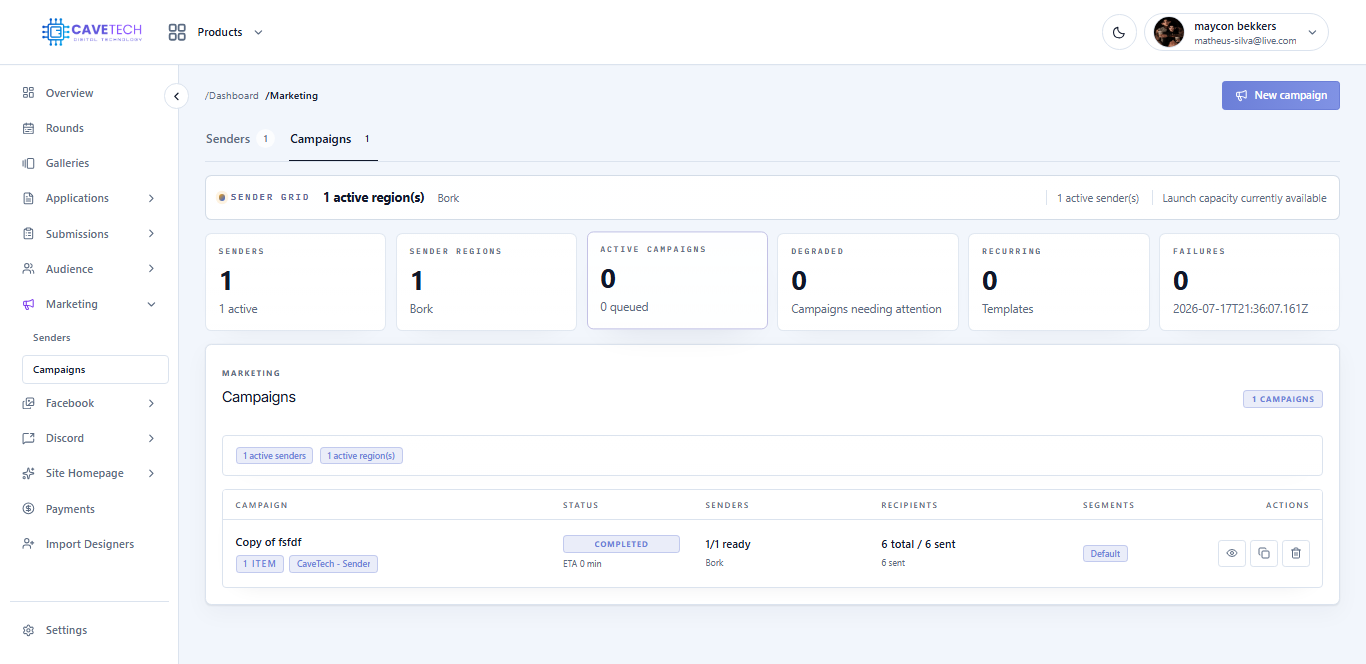The width and height of the screenshot is (1366, 664).
Task: Open Rounds from the sidebar
Action: tap(64, 128)
